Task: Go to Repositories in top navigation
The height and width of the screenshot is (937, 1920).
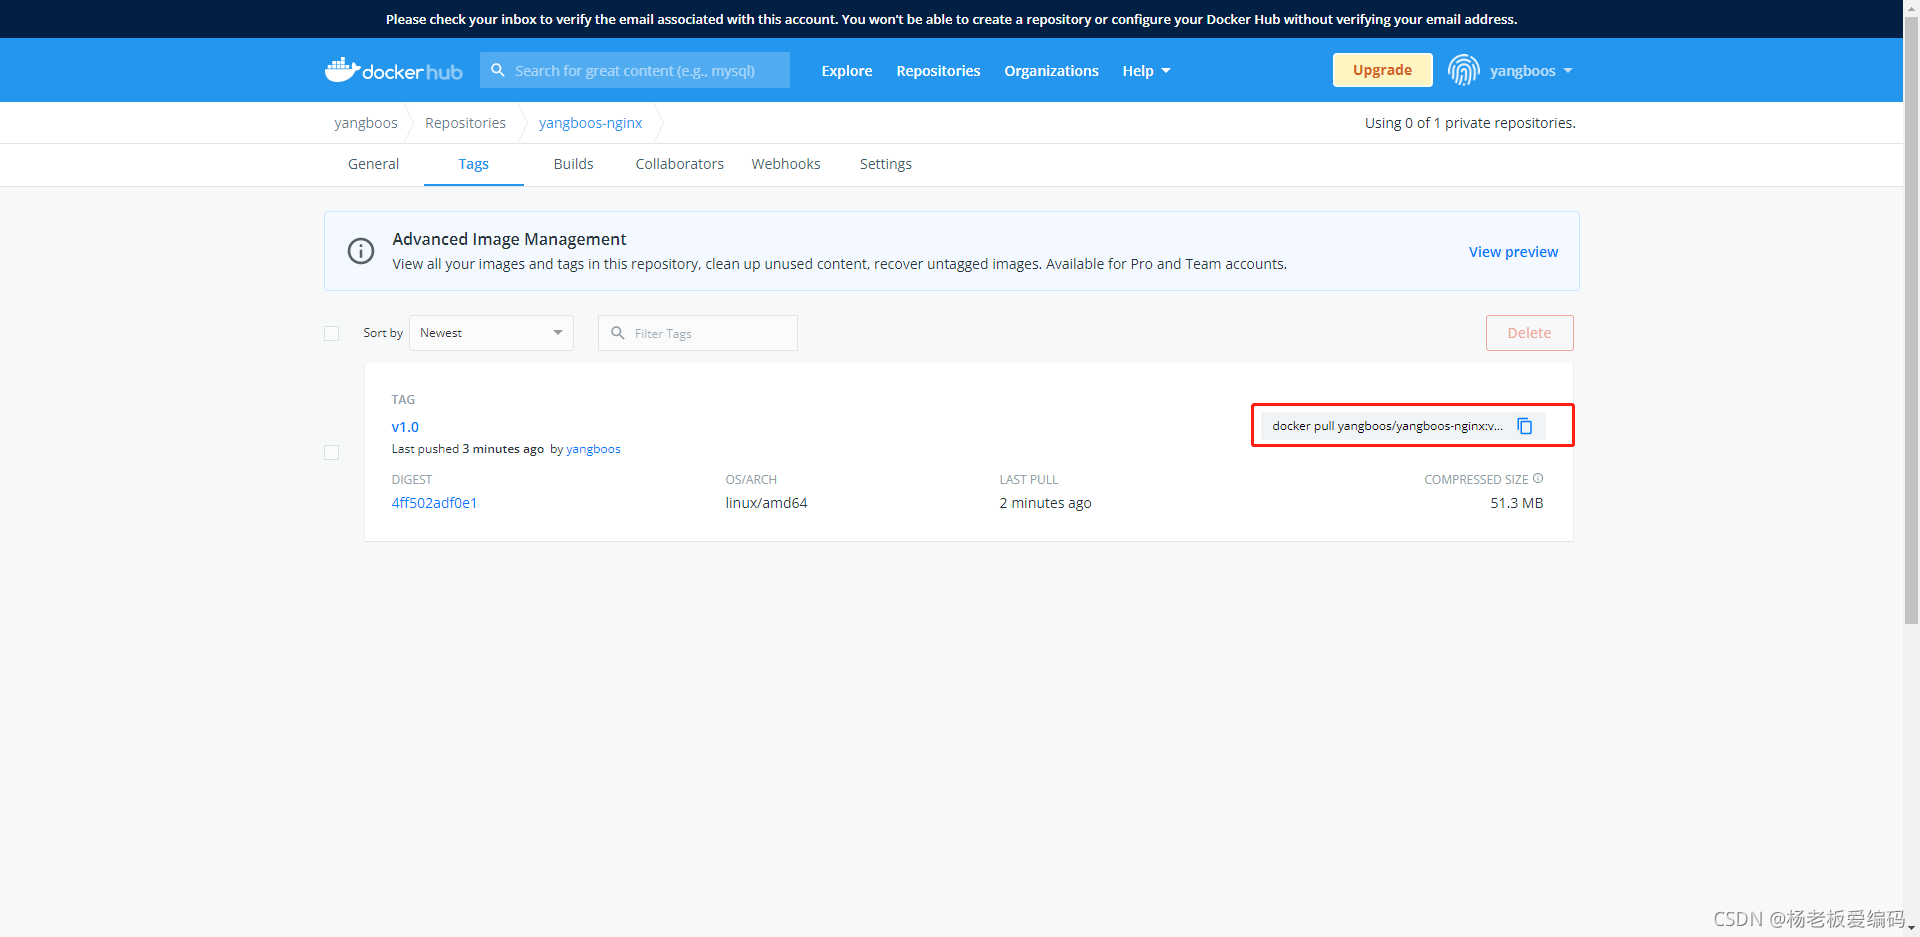Action: (x=938, y=71)
